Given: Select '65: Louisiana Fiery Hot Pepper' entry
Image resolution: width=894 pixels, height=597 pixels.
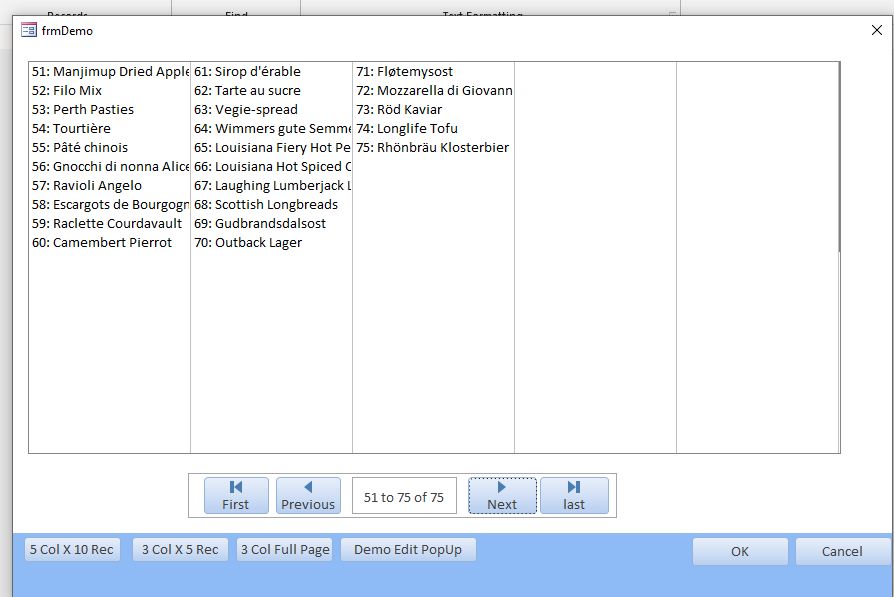Looking at the screenshot, I should (271, 147).
